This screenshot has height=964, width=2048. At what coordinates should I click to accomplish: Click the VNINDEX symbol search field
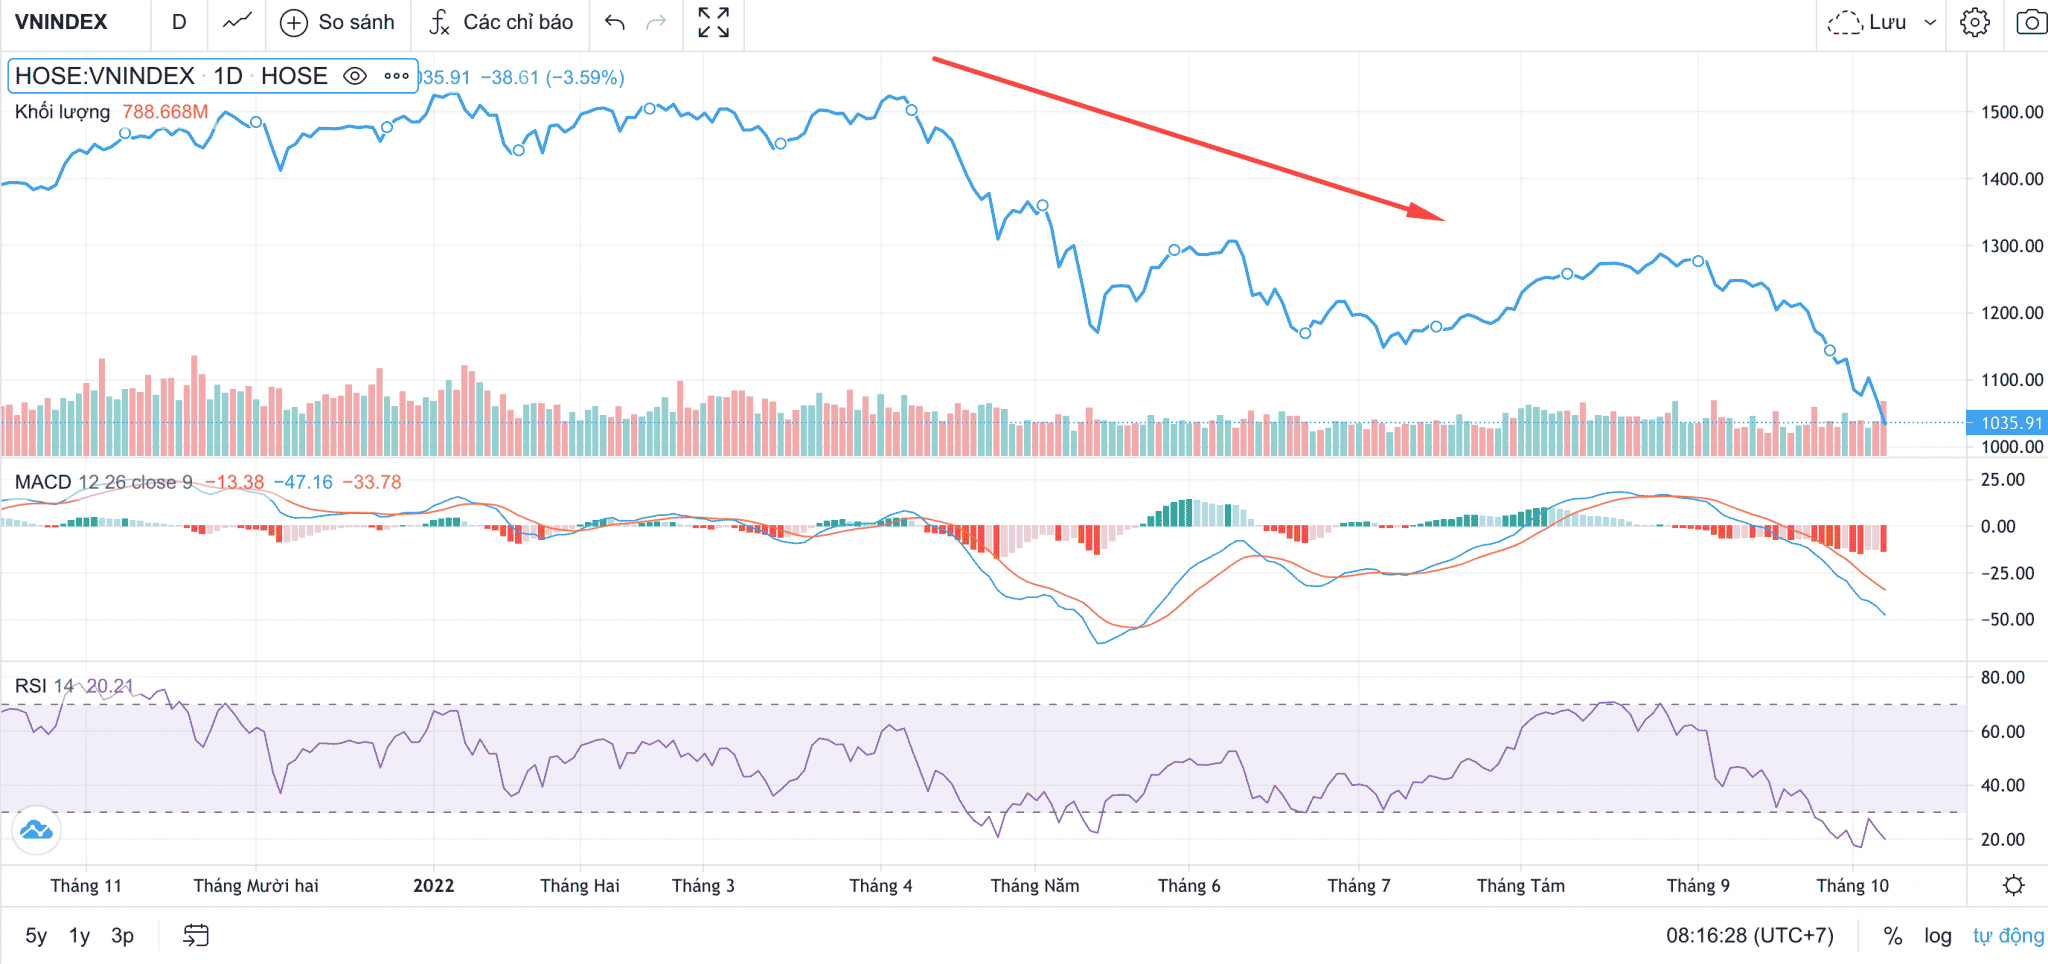pos(62,22)
